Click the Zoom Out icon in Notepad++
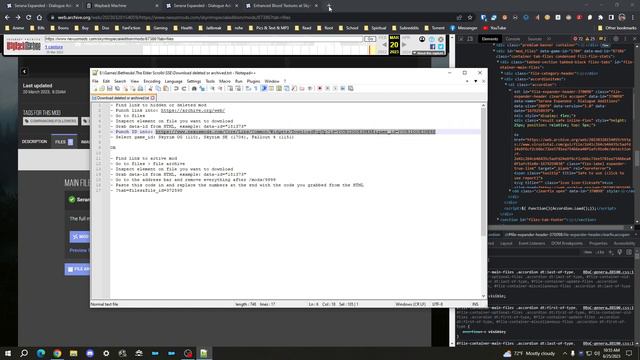This screenshot has height=360, width=640. [x=220, y=88]
